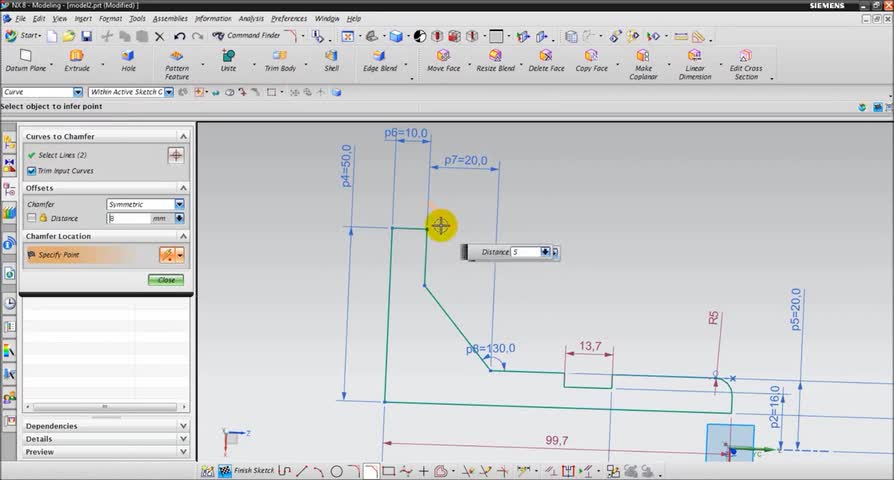Viewport: 894px width, 480px height.
Task: Click the floating Distance value field
Action: [525, 251]
